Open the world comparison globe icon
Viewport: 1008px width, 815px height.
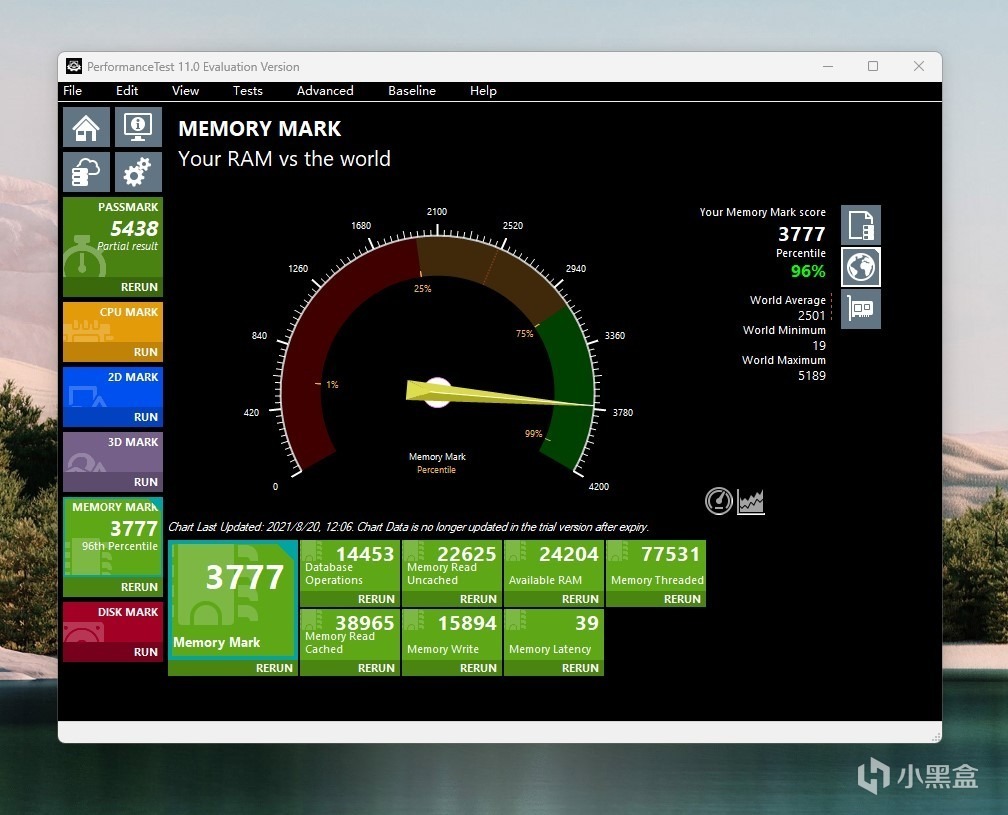[861, 267]
